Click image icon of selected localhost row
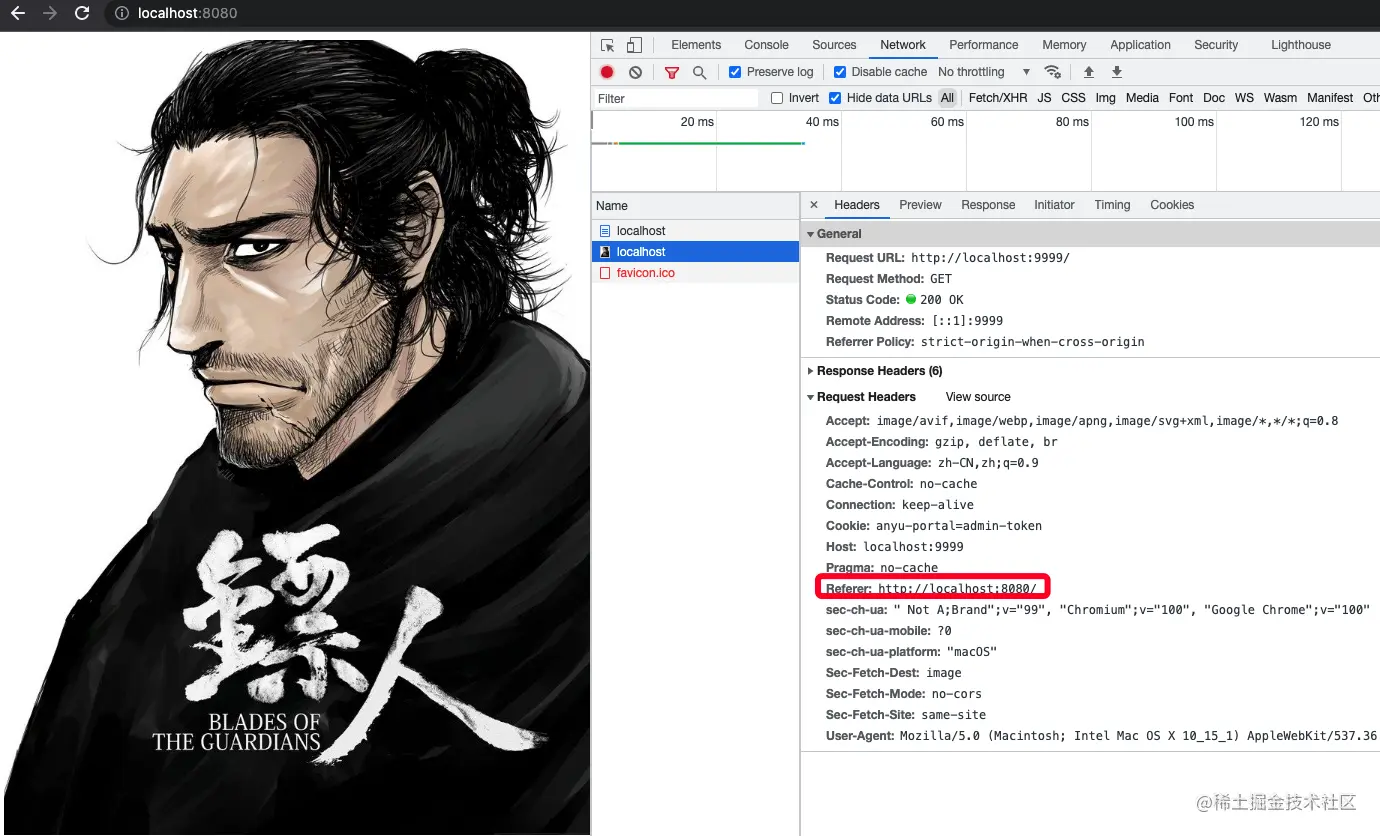 coord(605,252)
